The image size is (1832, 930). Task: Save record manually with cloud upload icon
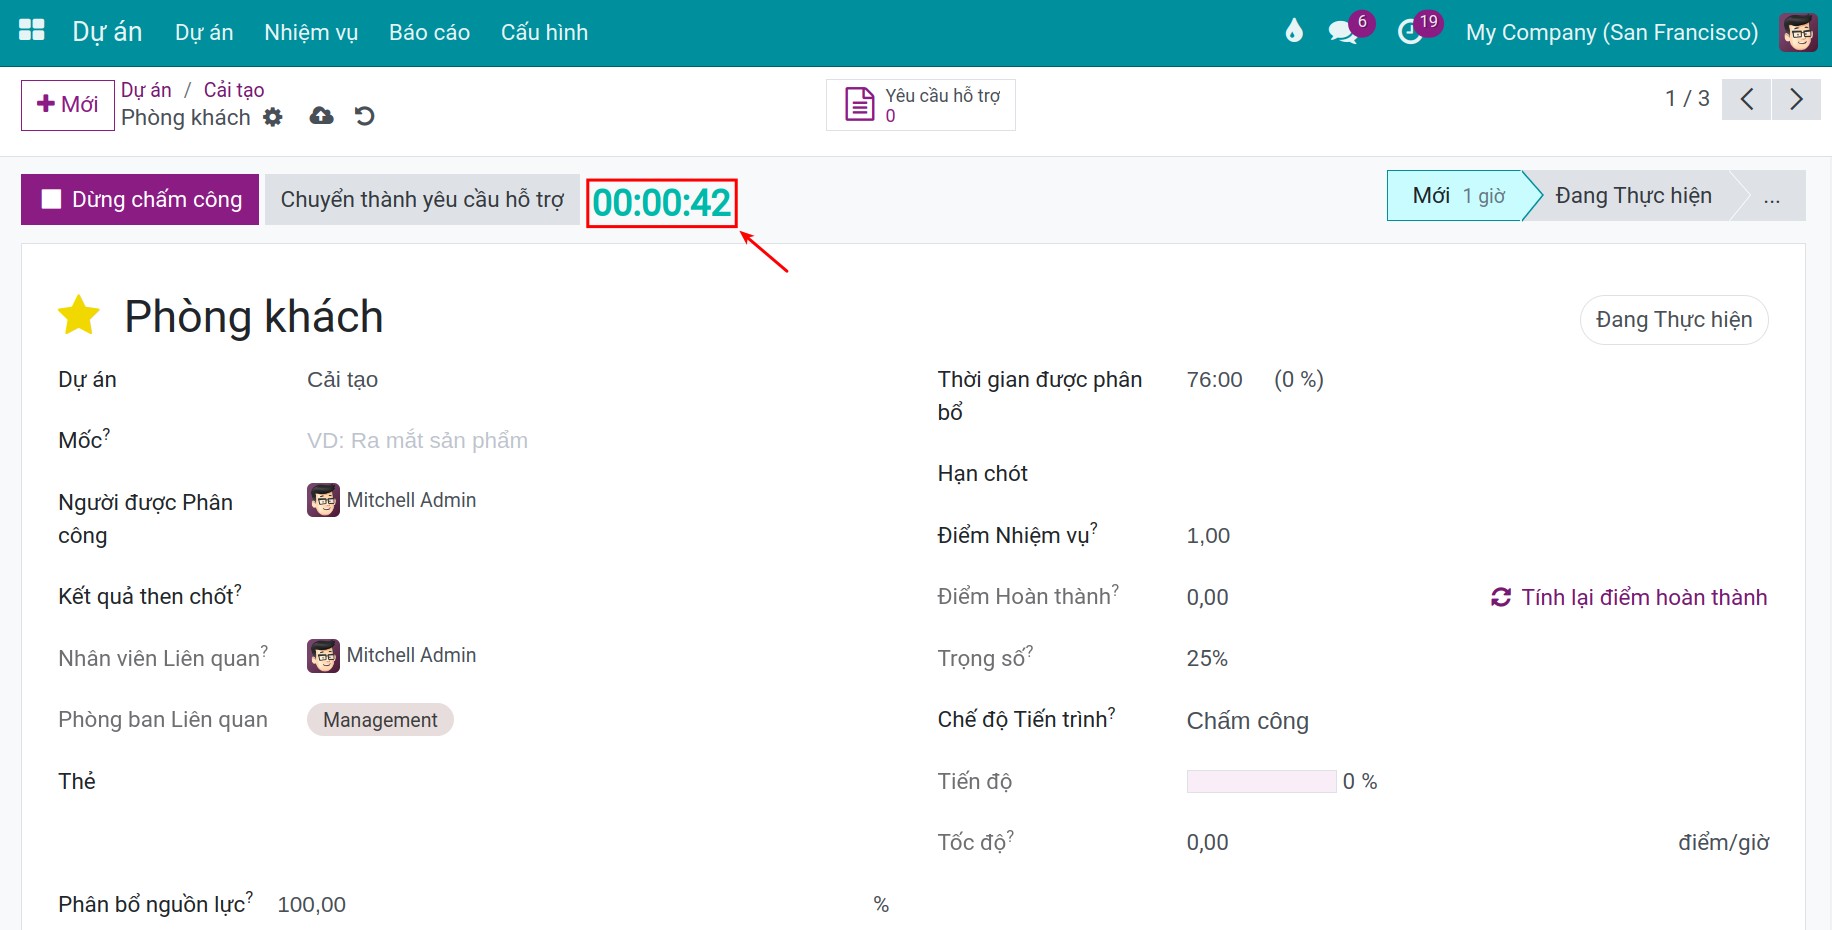[x=321, y=116]
